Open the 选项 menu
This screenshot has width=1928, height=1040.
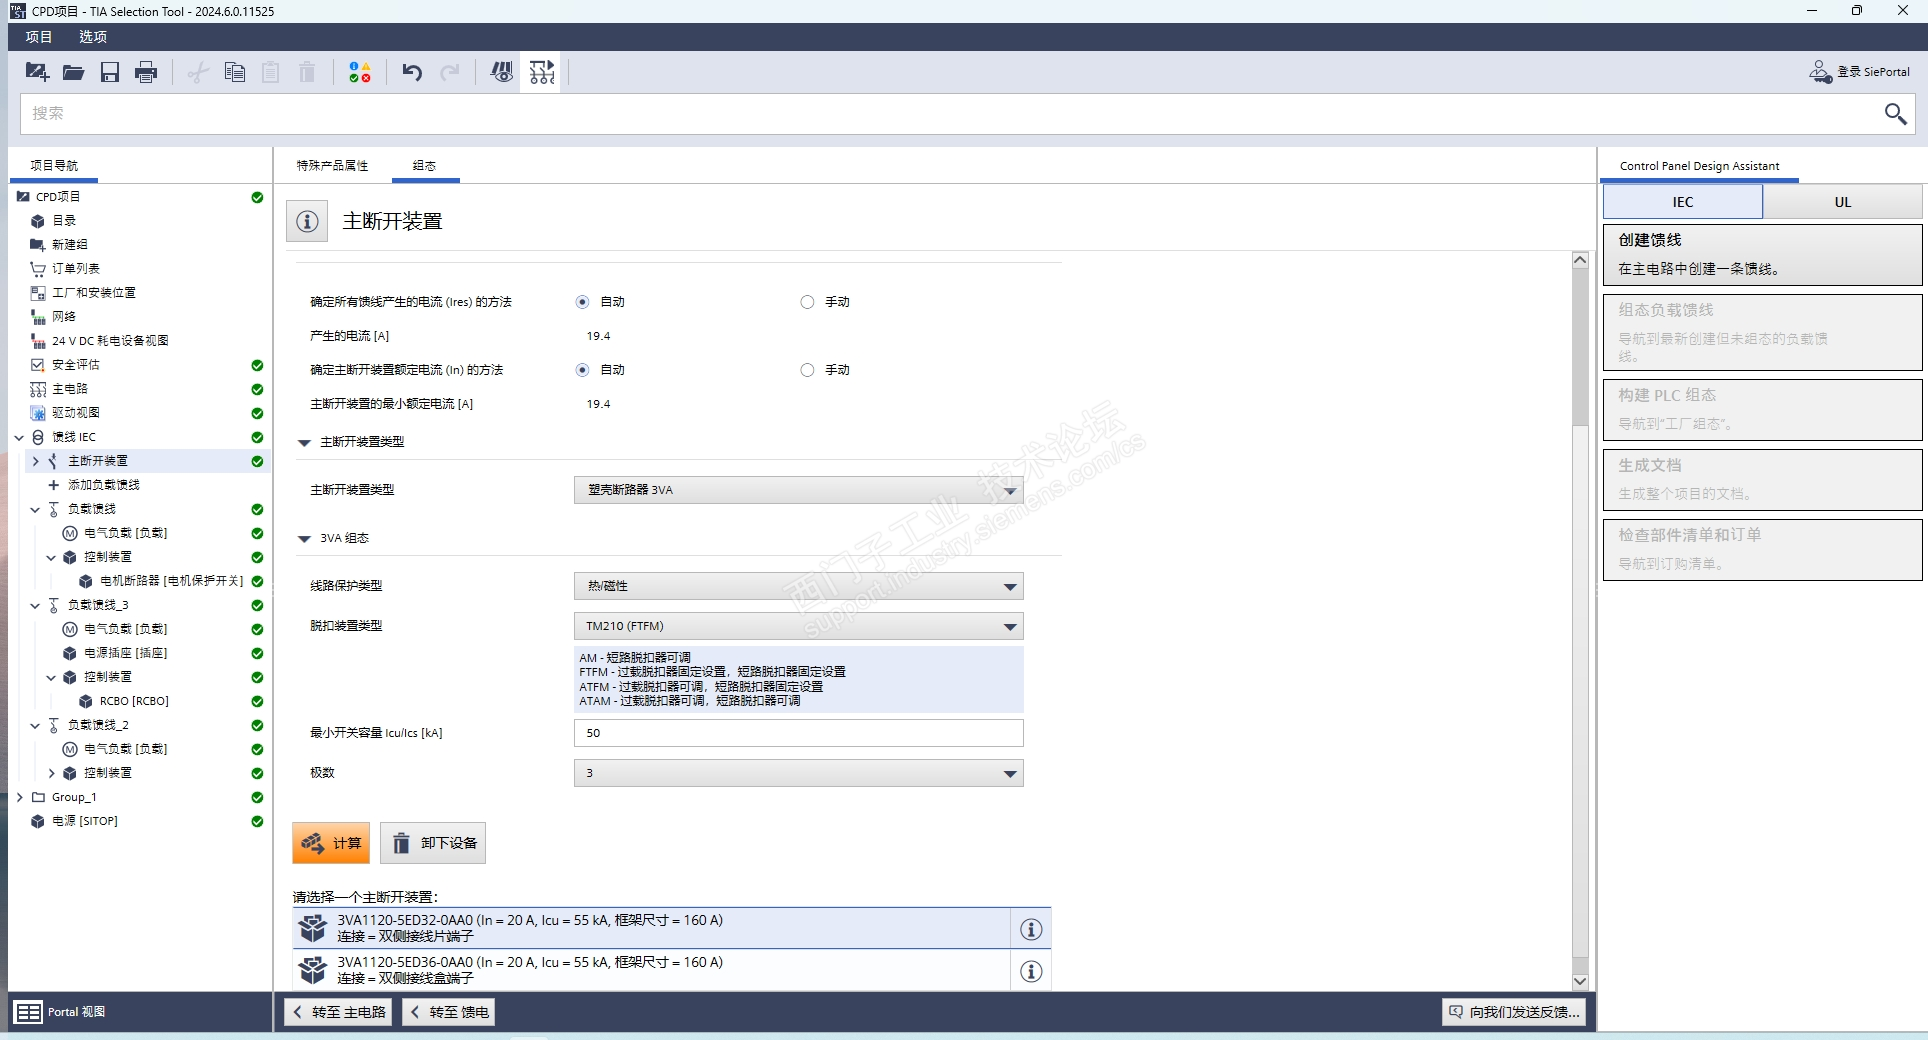[x=93, y=37]
